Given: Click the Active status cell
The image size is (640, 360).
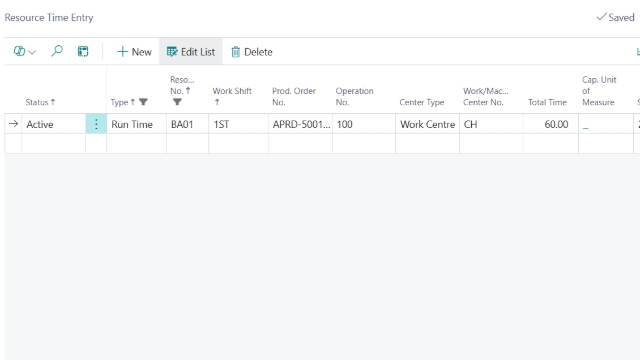Looking at the screenshot, I should (53, 124).
